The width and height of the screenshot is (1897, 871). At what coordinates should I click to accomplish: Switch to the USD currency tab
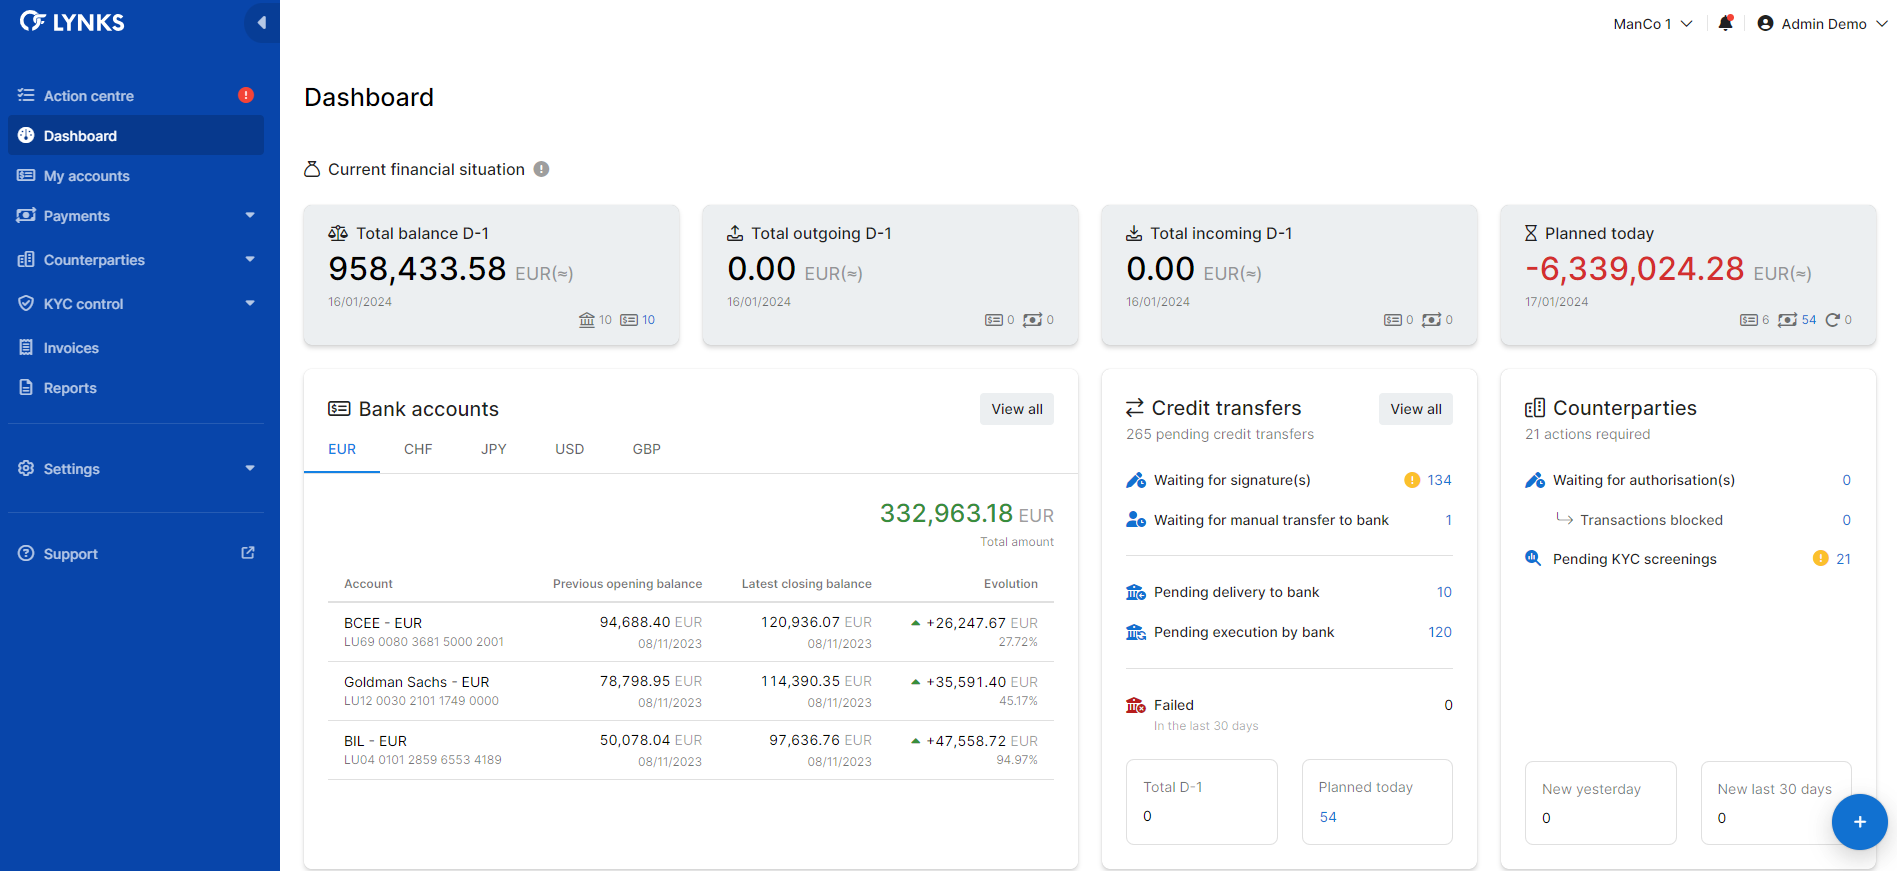[x=570, y=449]
